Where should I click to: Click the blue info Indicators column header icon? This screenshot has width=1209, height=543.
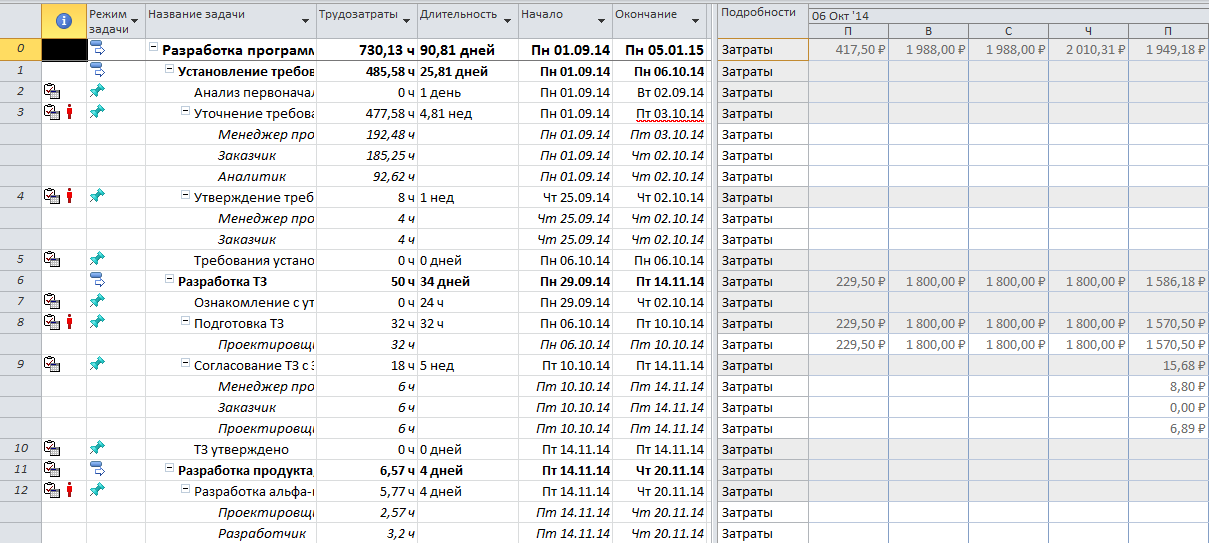[64, 20]
